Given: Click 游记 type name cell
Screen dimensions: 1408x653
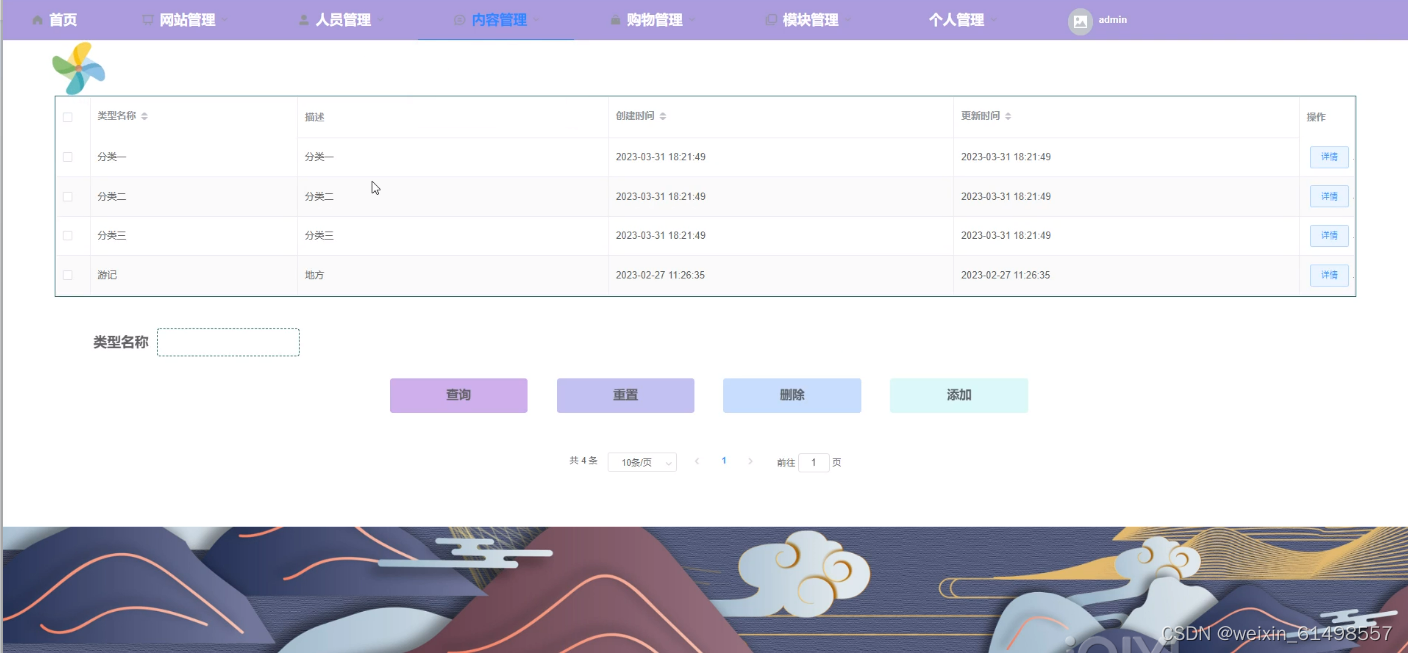Looking at the screenshot, I should (x=107, y=275).
